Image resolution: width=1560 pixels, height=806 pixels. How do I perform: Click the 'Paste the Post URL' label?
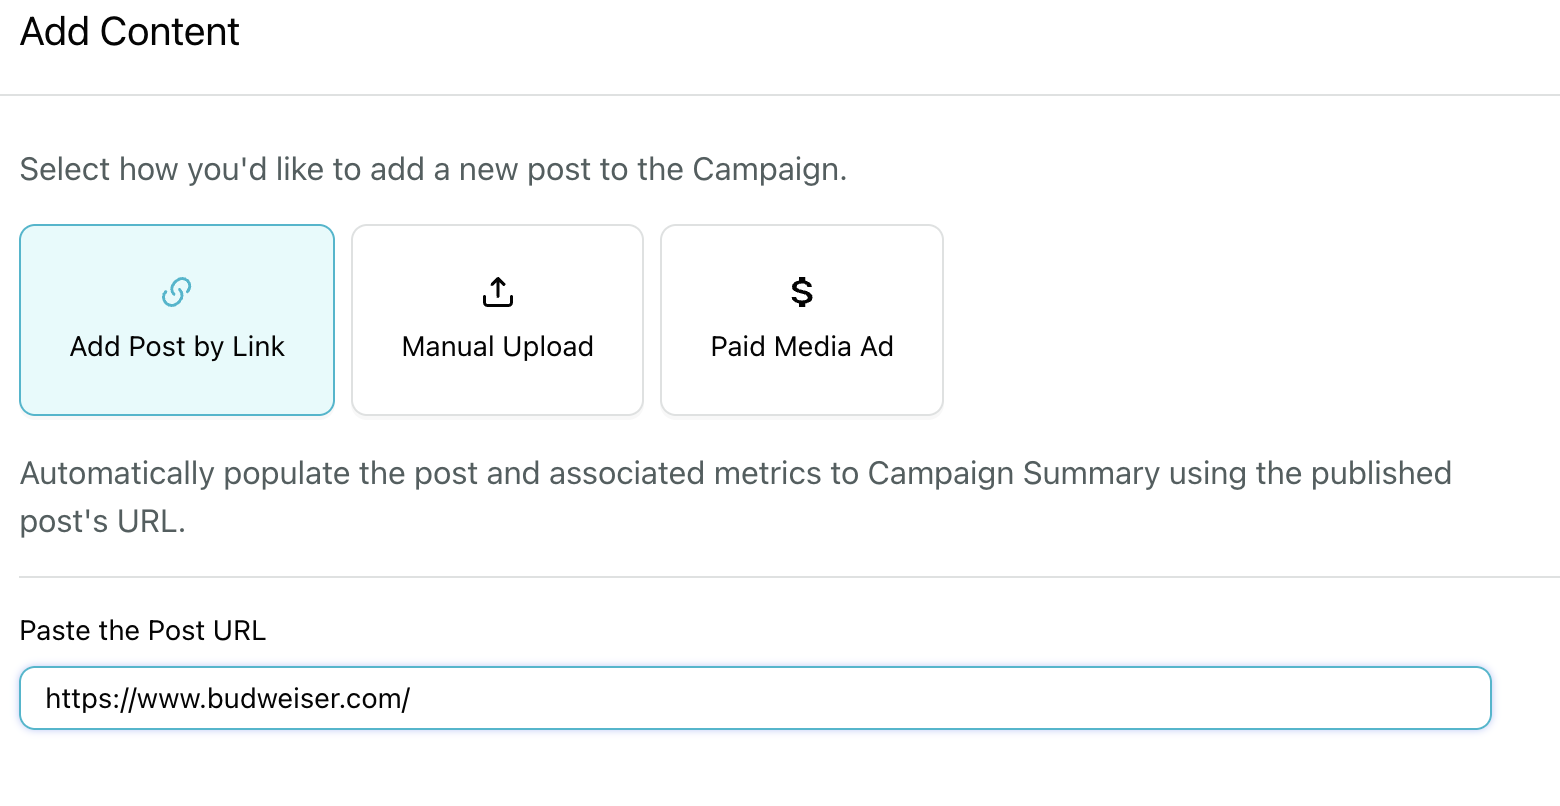tap(143, 631)
